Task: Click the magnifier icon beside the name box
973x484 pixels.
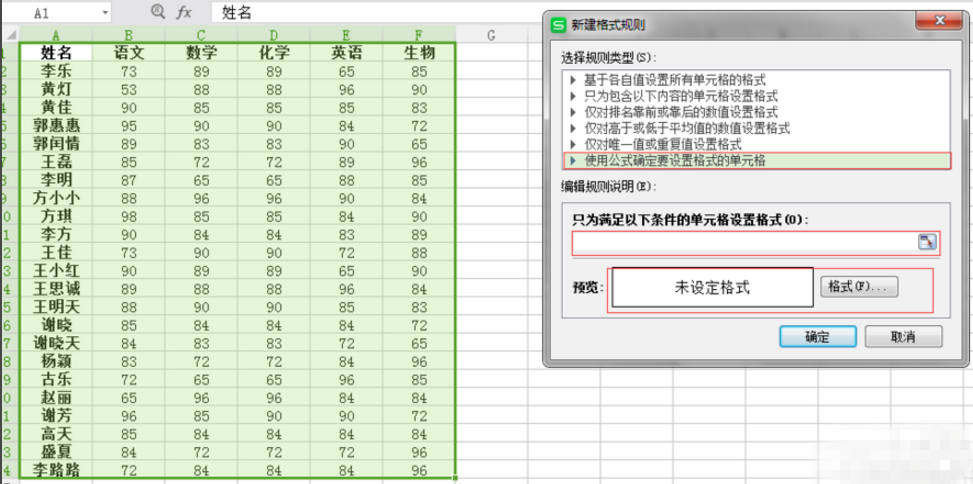Action: click(157, 12)
